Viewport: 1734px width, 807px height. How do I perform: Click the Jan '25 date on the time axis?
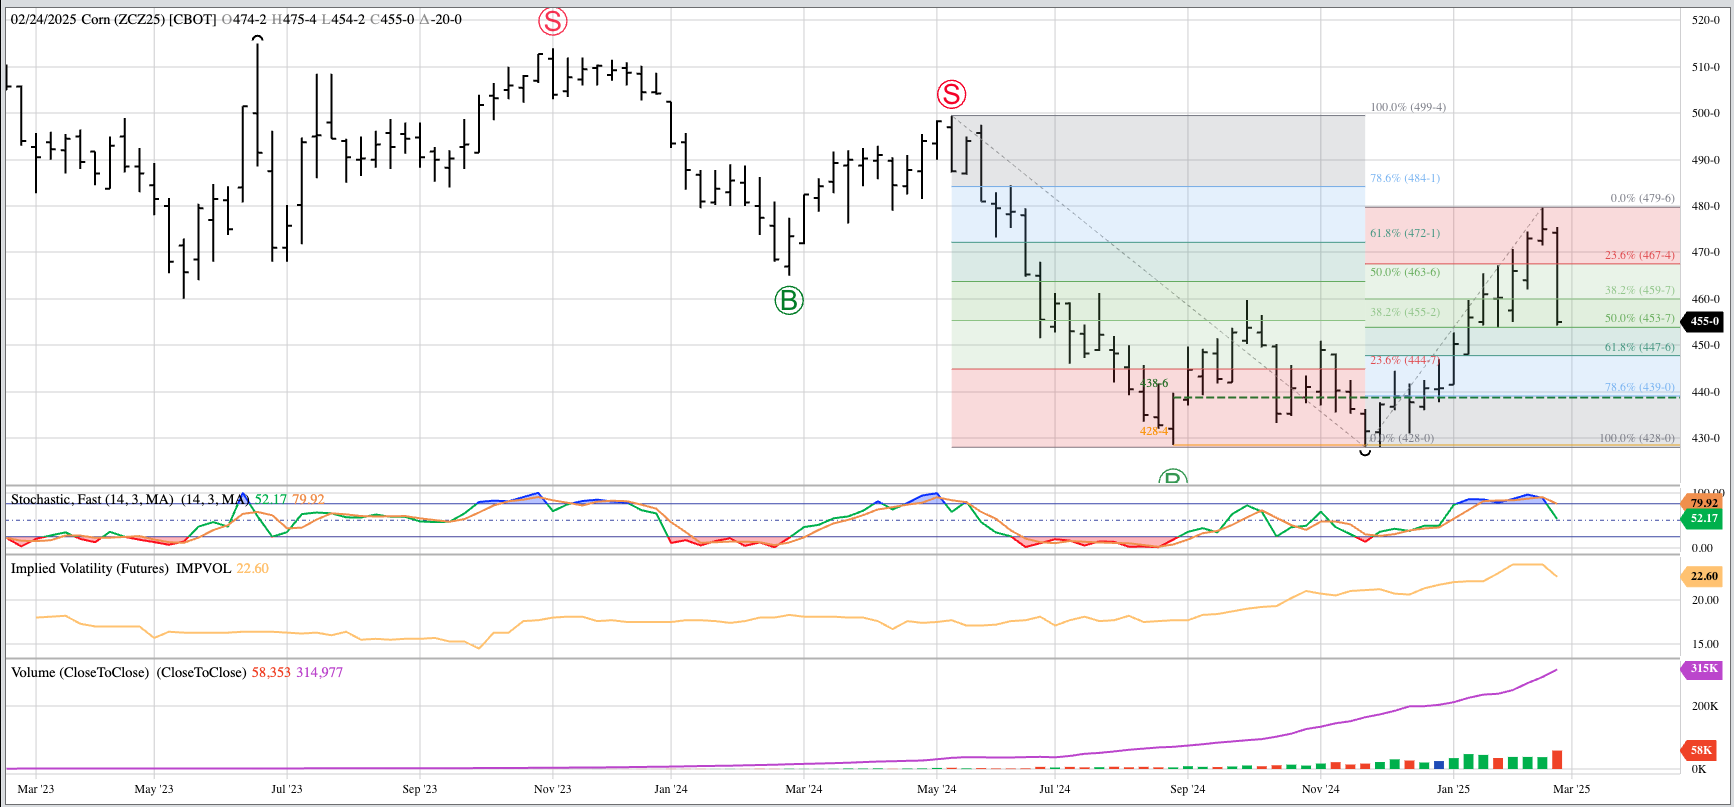point(1453,789)
